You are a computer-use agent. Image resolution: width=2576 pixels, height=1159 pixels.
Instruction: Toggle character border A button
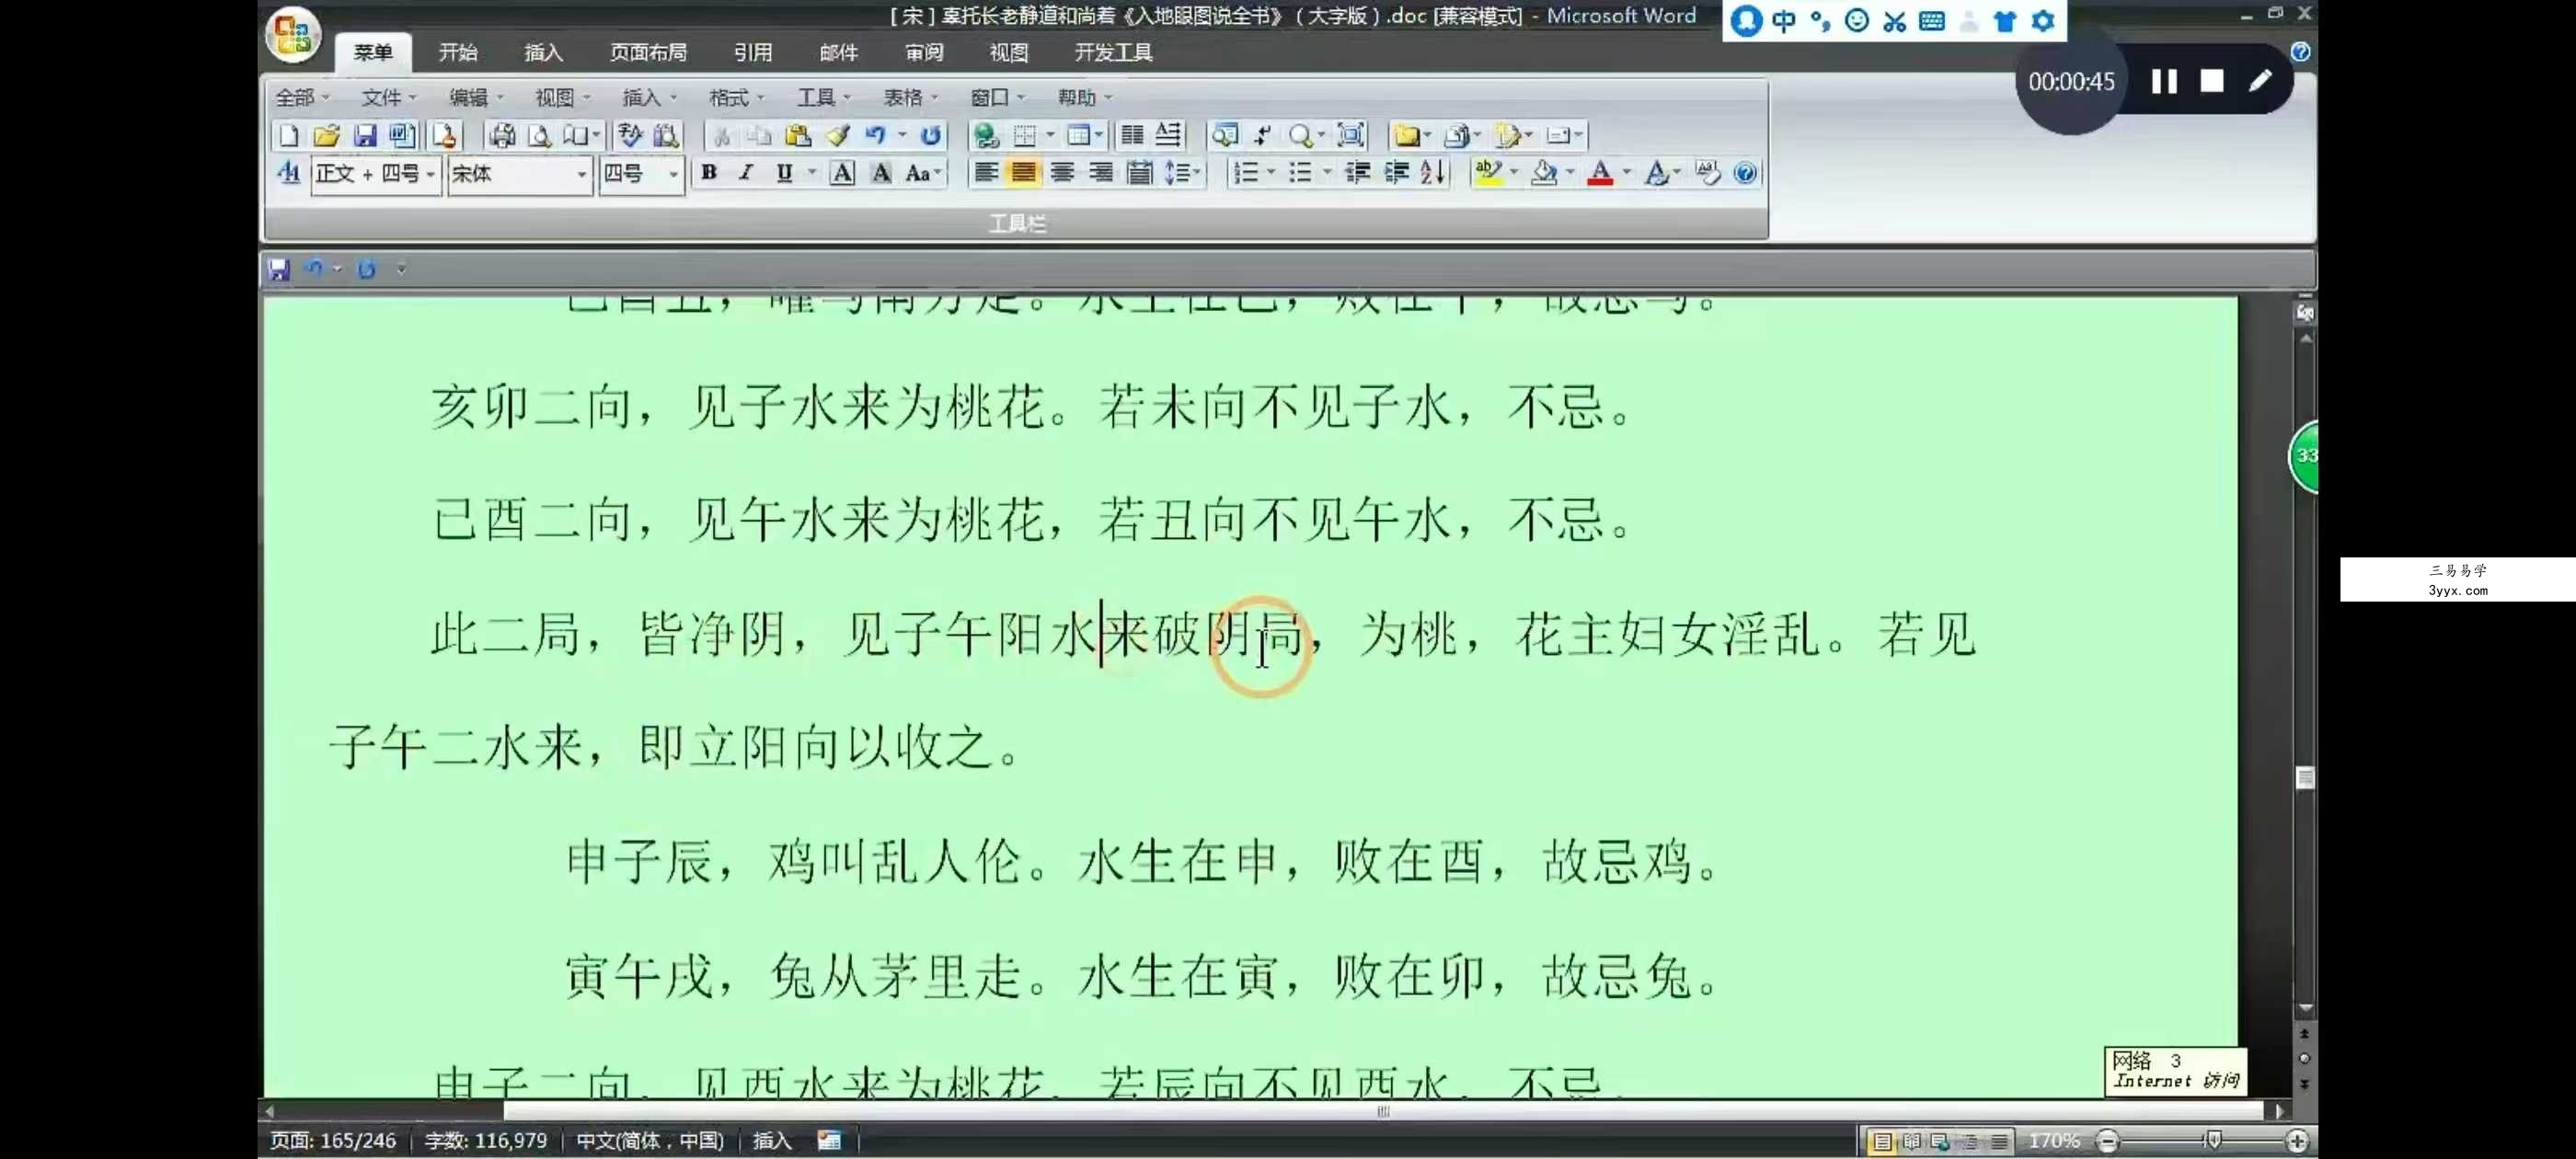coord(843,173)
